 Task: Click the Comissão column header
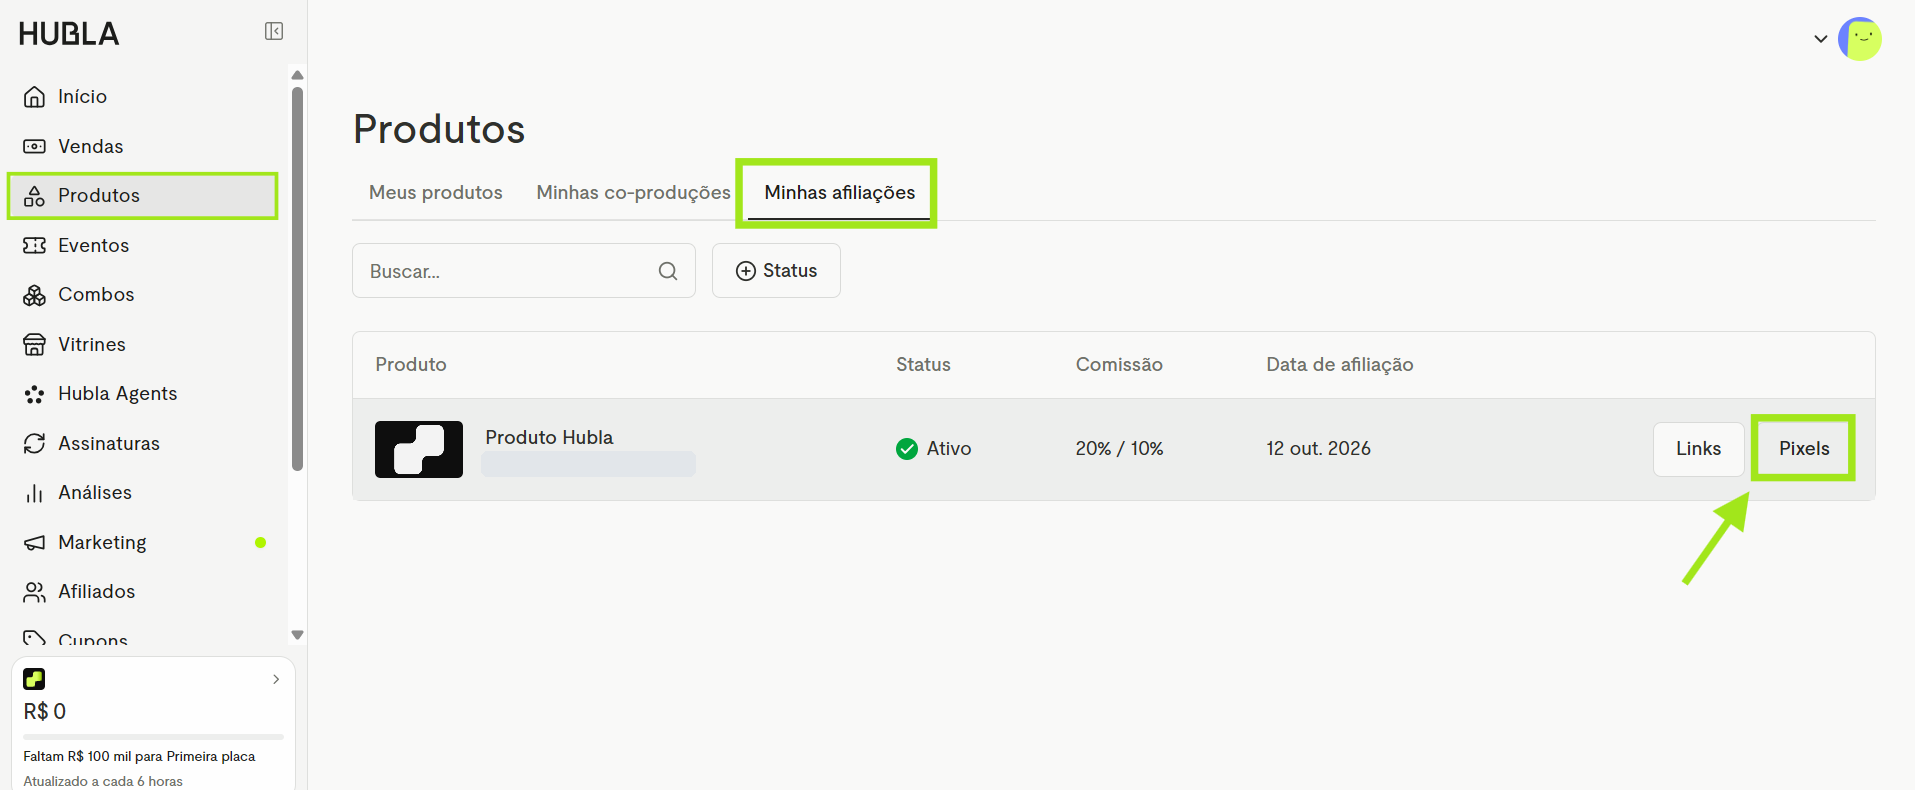(1119, 365)
